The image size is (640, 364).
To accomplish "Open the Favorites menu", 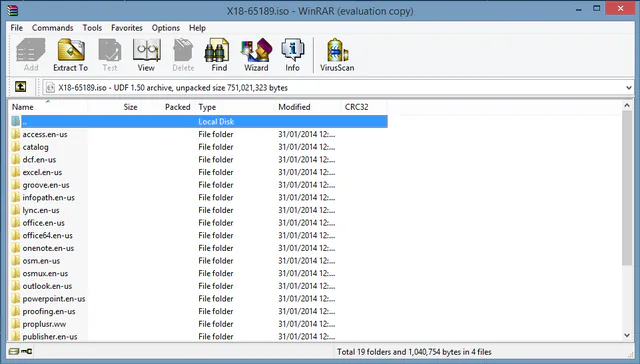I will [127, 28].
